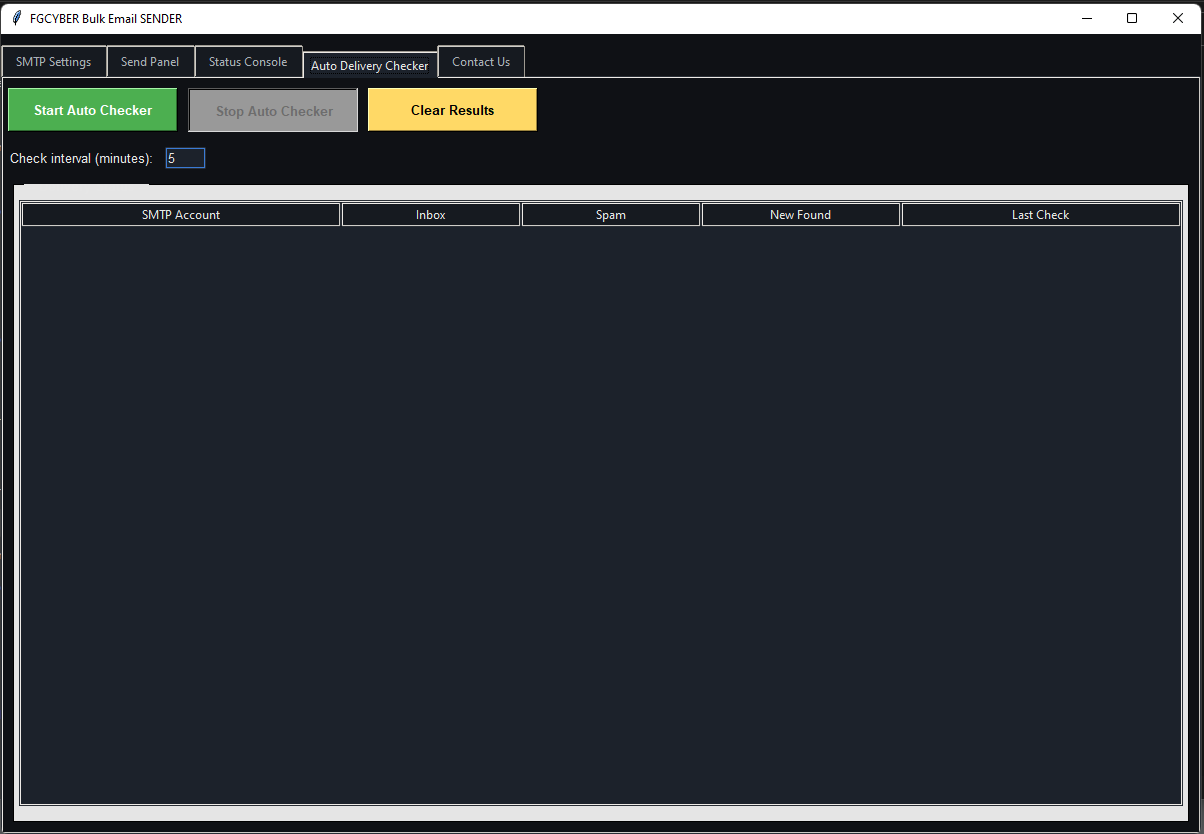This screenshot has height=834, width=1204.
Task: Maximize the application window
Action: pyautogui.click(x=1132, y=18)
